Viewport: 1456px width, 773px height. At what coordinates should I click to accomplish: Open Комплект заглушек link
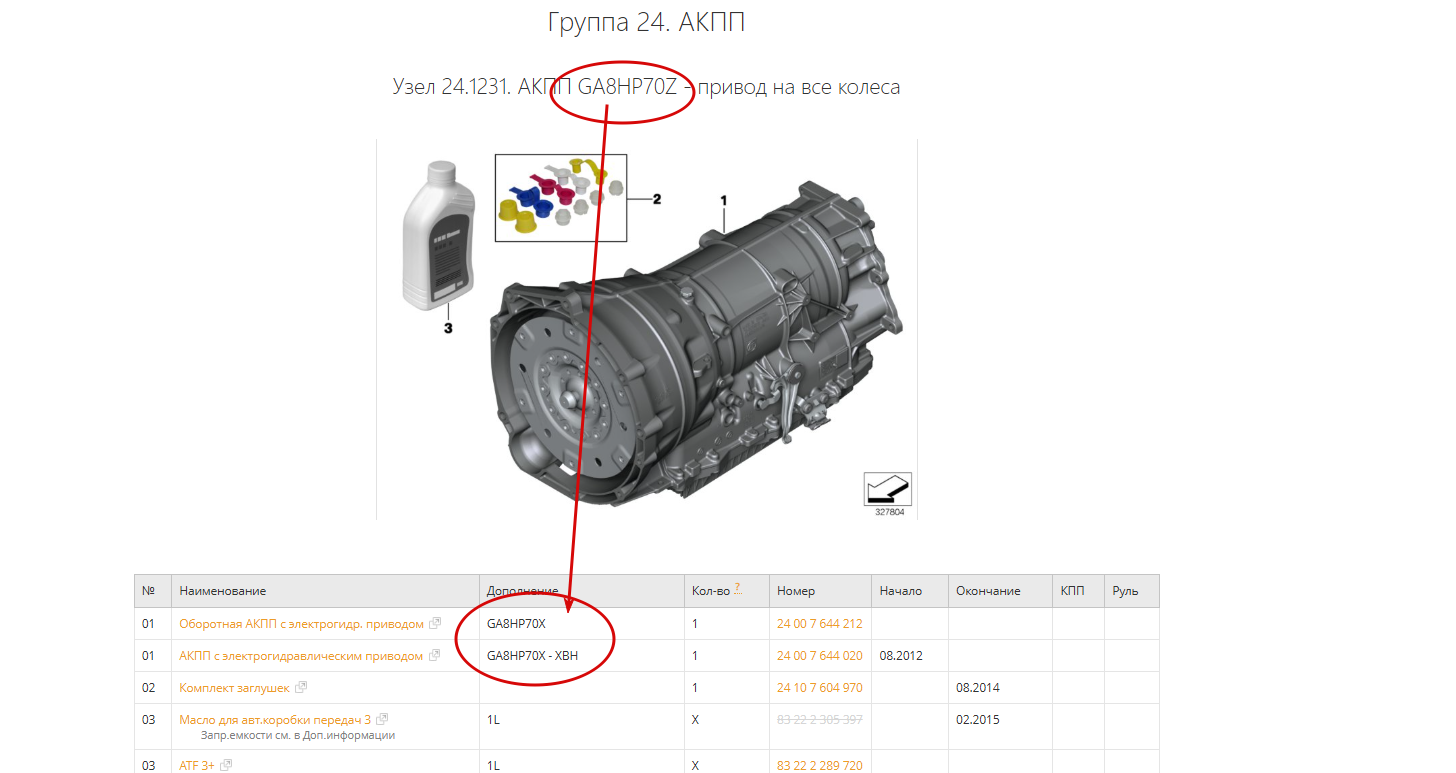[234, 687]
